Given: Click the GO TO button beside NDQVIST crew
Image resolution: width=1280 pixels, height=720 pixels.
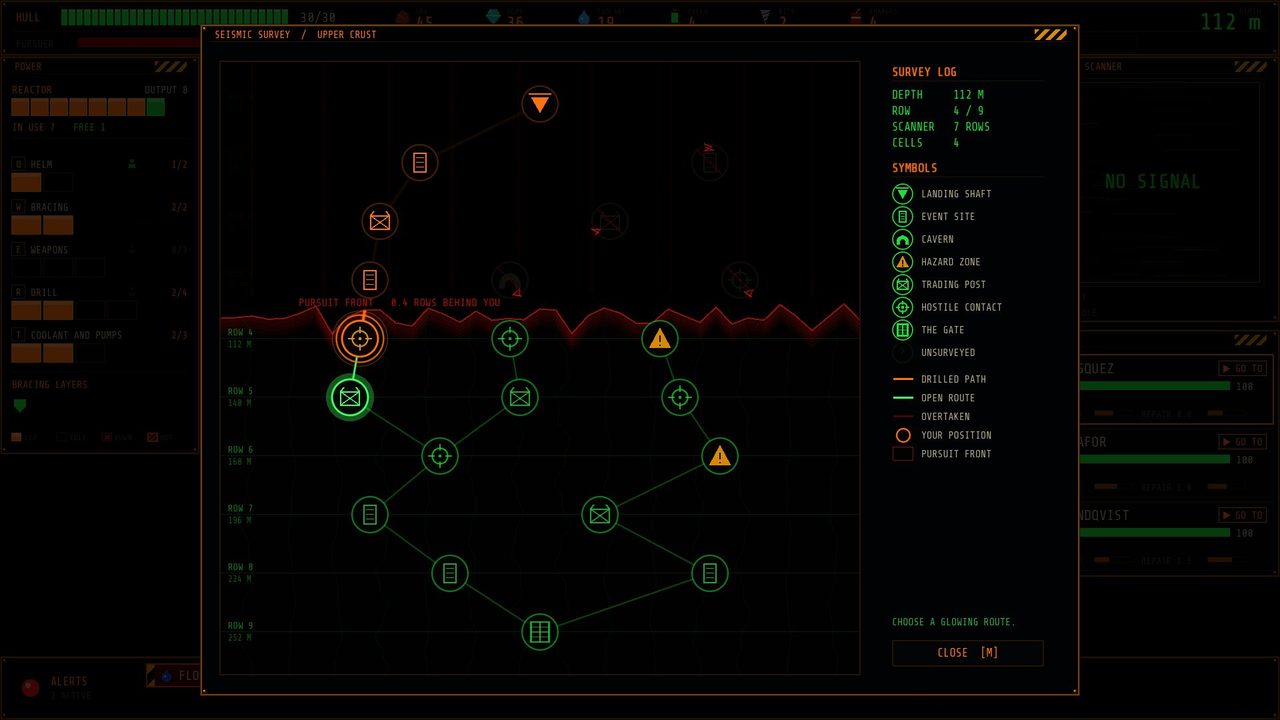Looking at the screenshot, I should click(x=1242, y=515).
